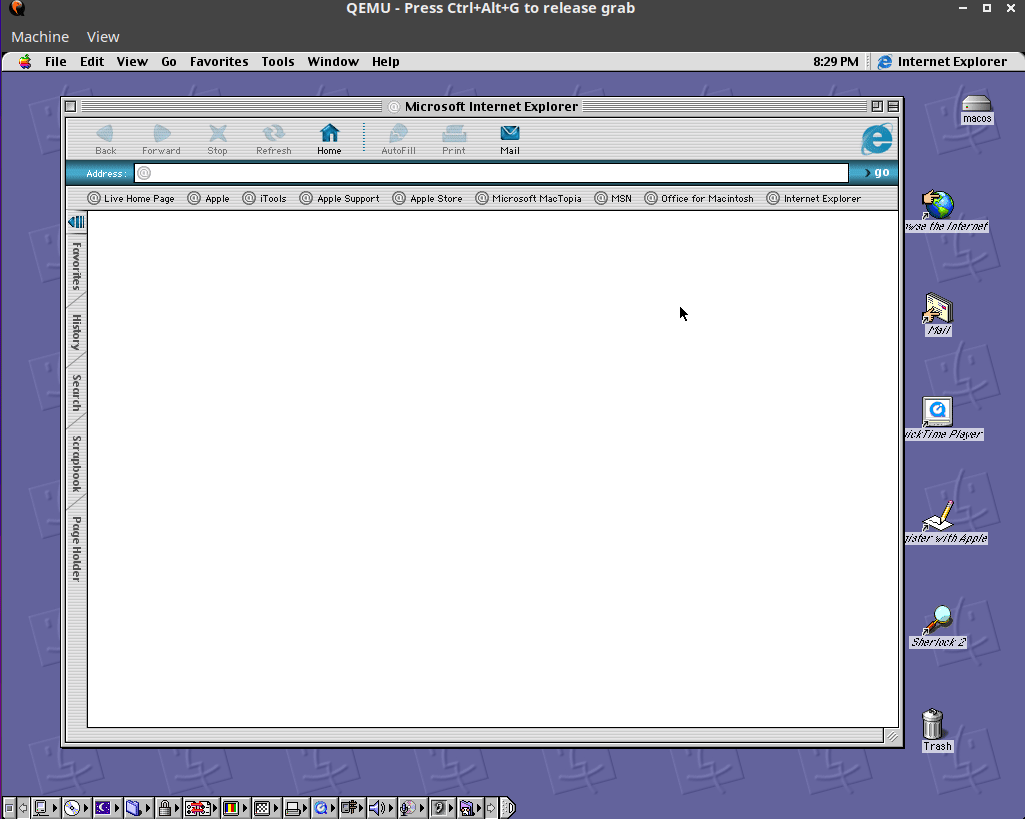Open the Mail toolbar icon
Image resolution: width=1025 pixels, height=819 pixels.
(510, 140)
